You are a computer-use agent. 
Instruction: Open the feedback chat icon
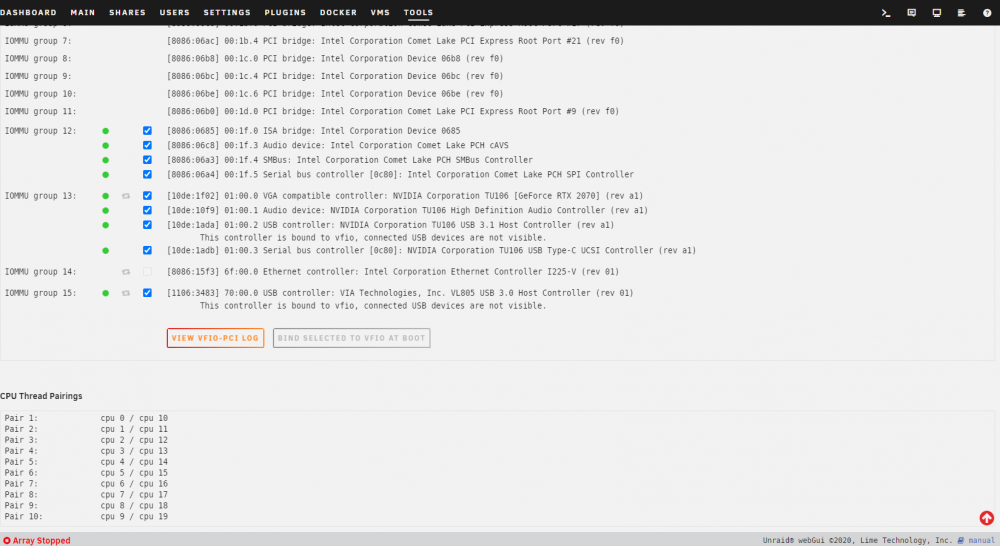coord(911,13)
